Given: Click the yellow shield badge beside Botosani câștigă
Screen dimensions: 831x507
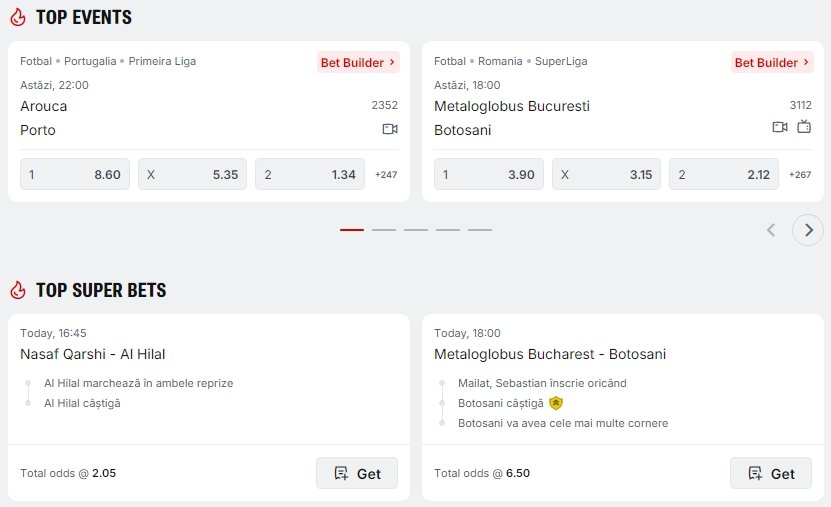Looking at the screenshot, I should tap(556, 403).
